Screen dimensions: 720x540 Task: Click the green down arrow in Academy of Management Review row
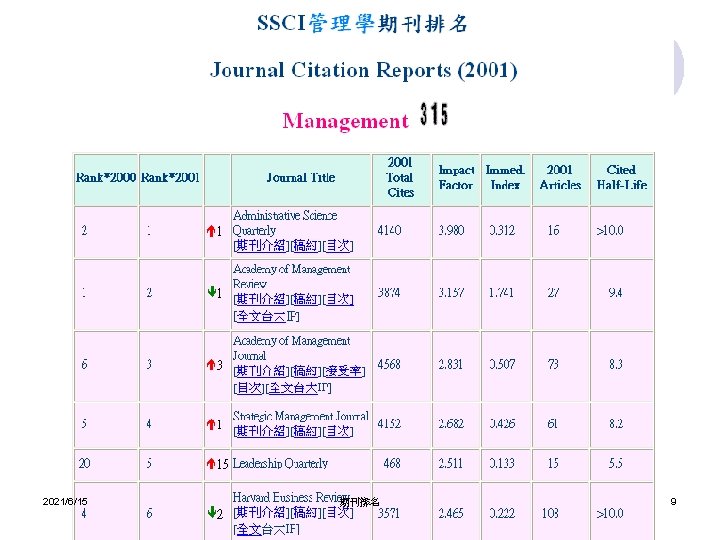click(x=212, y=292)
